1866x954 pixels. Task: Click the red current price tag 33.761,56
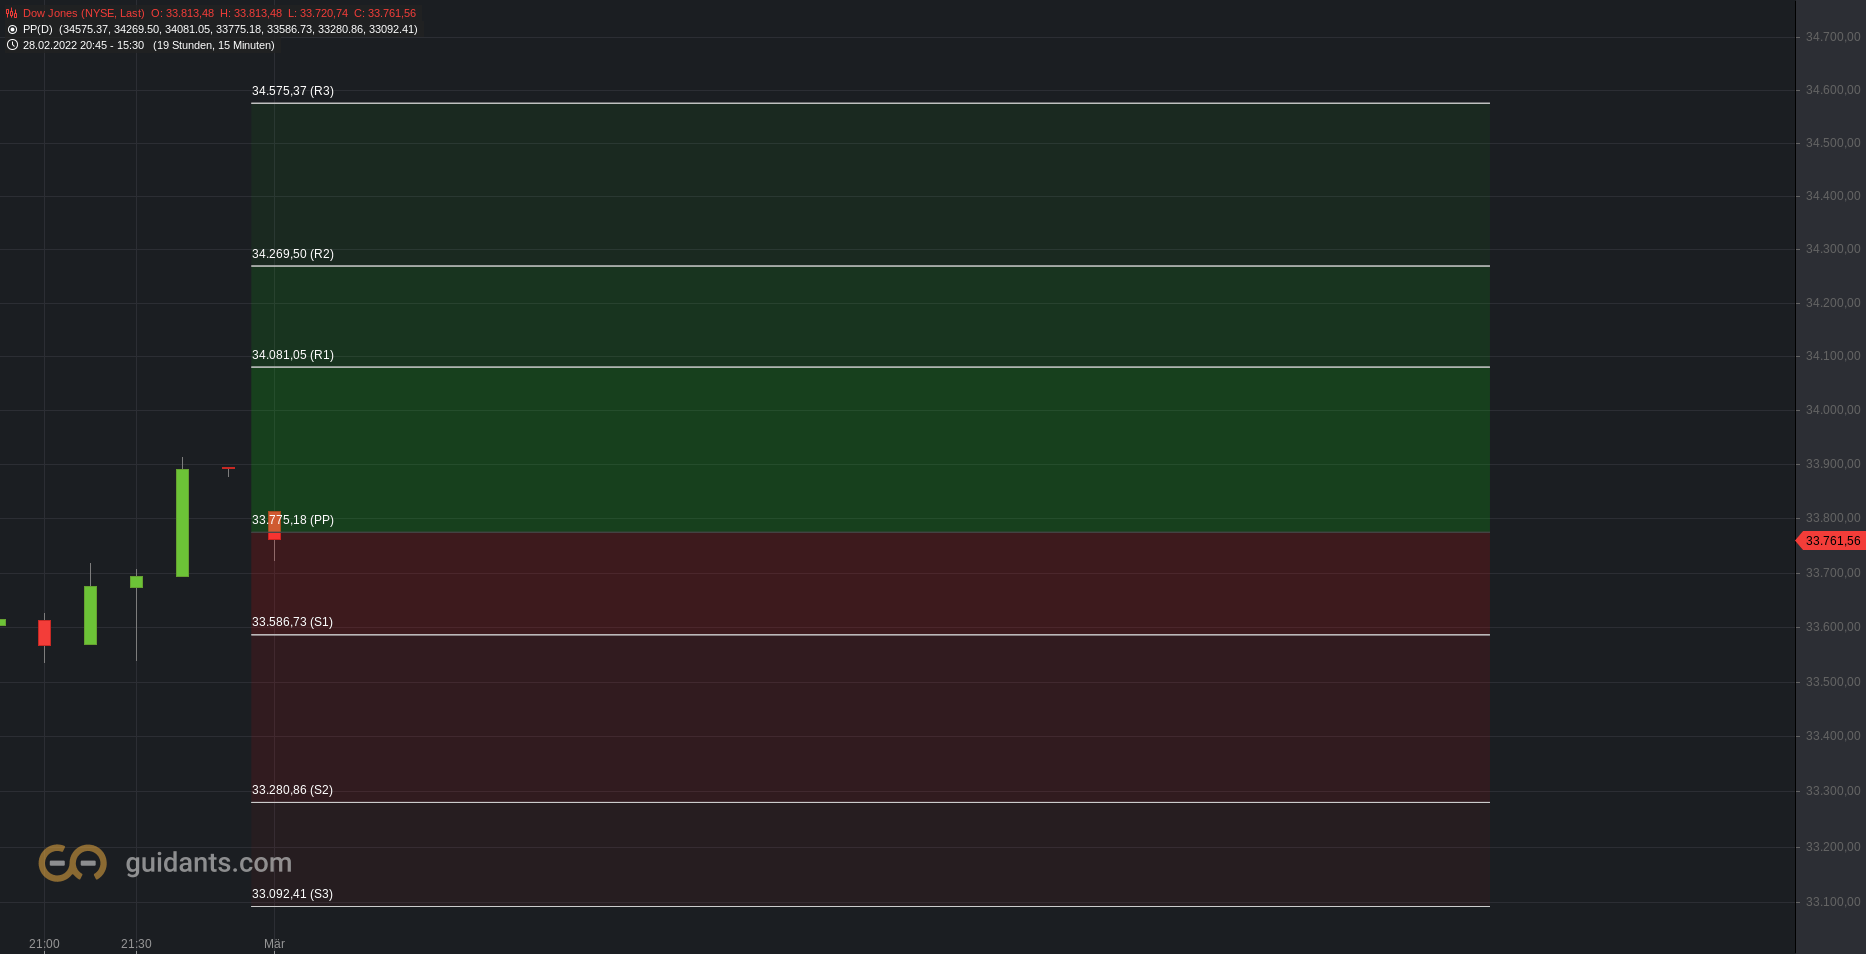pyautogui.click(x=1831, y=541)
